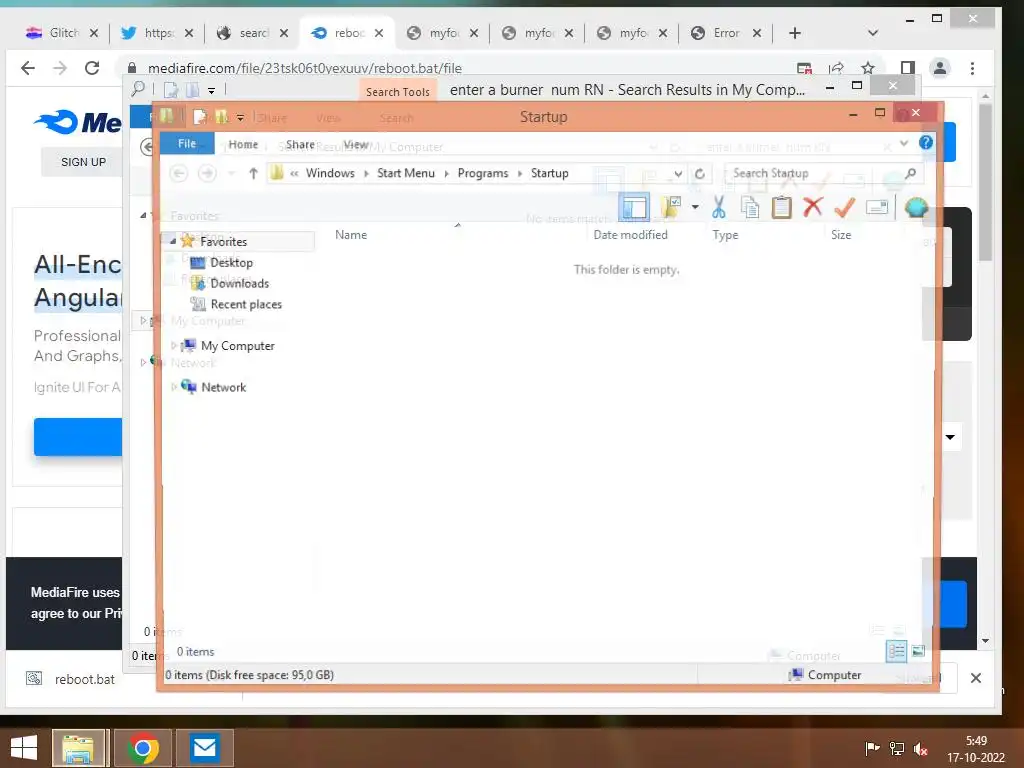
Task: Open Customize Quick Access Toolbar dropdown in Startup
Action: click(240, 118)
